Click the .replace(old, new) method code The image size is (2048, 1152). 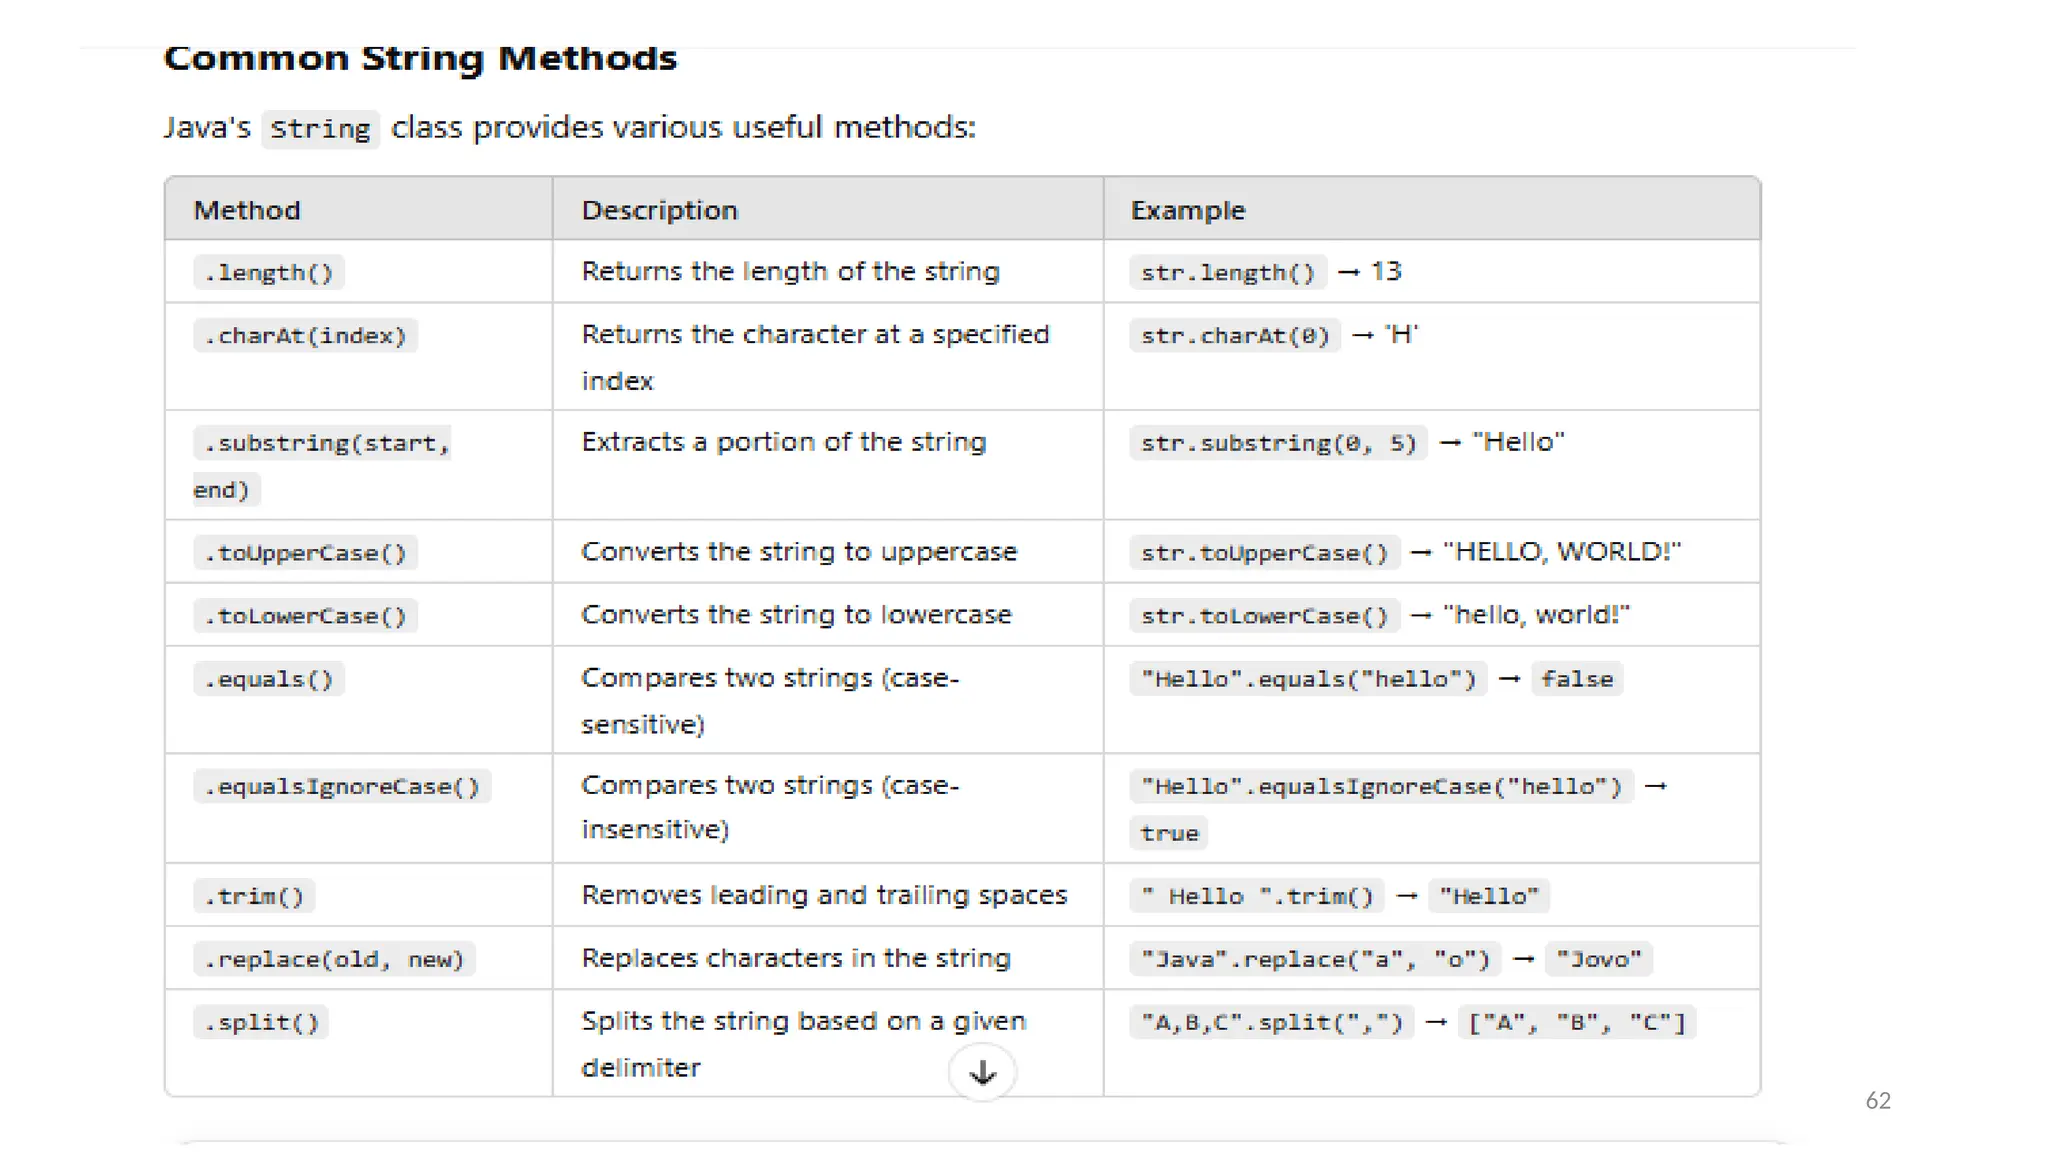click(334, 959)
